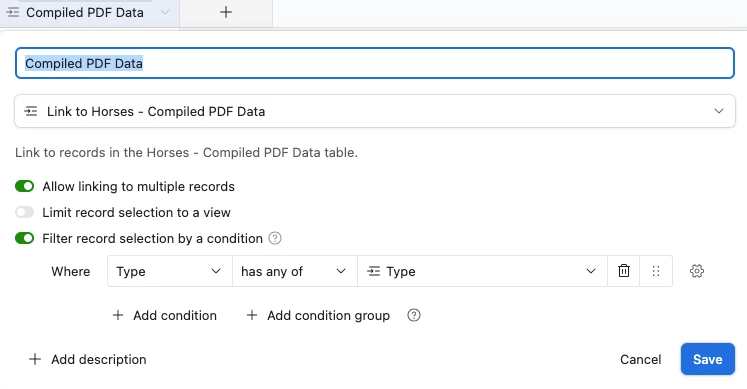Click help icon next to Filter record selection

275,238
